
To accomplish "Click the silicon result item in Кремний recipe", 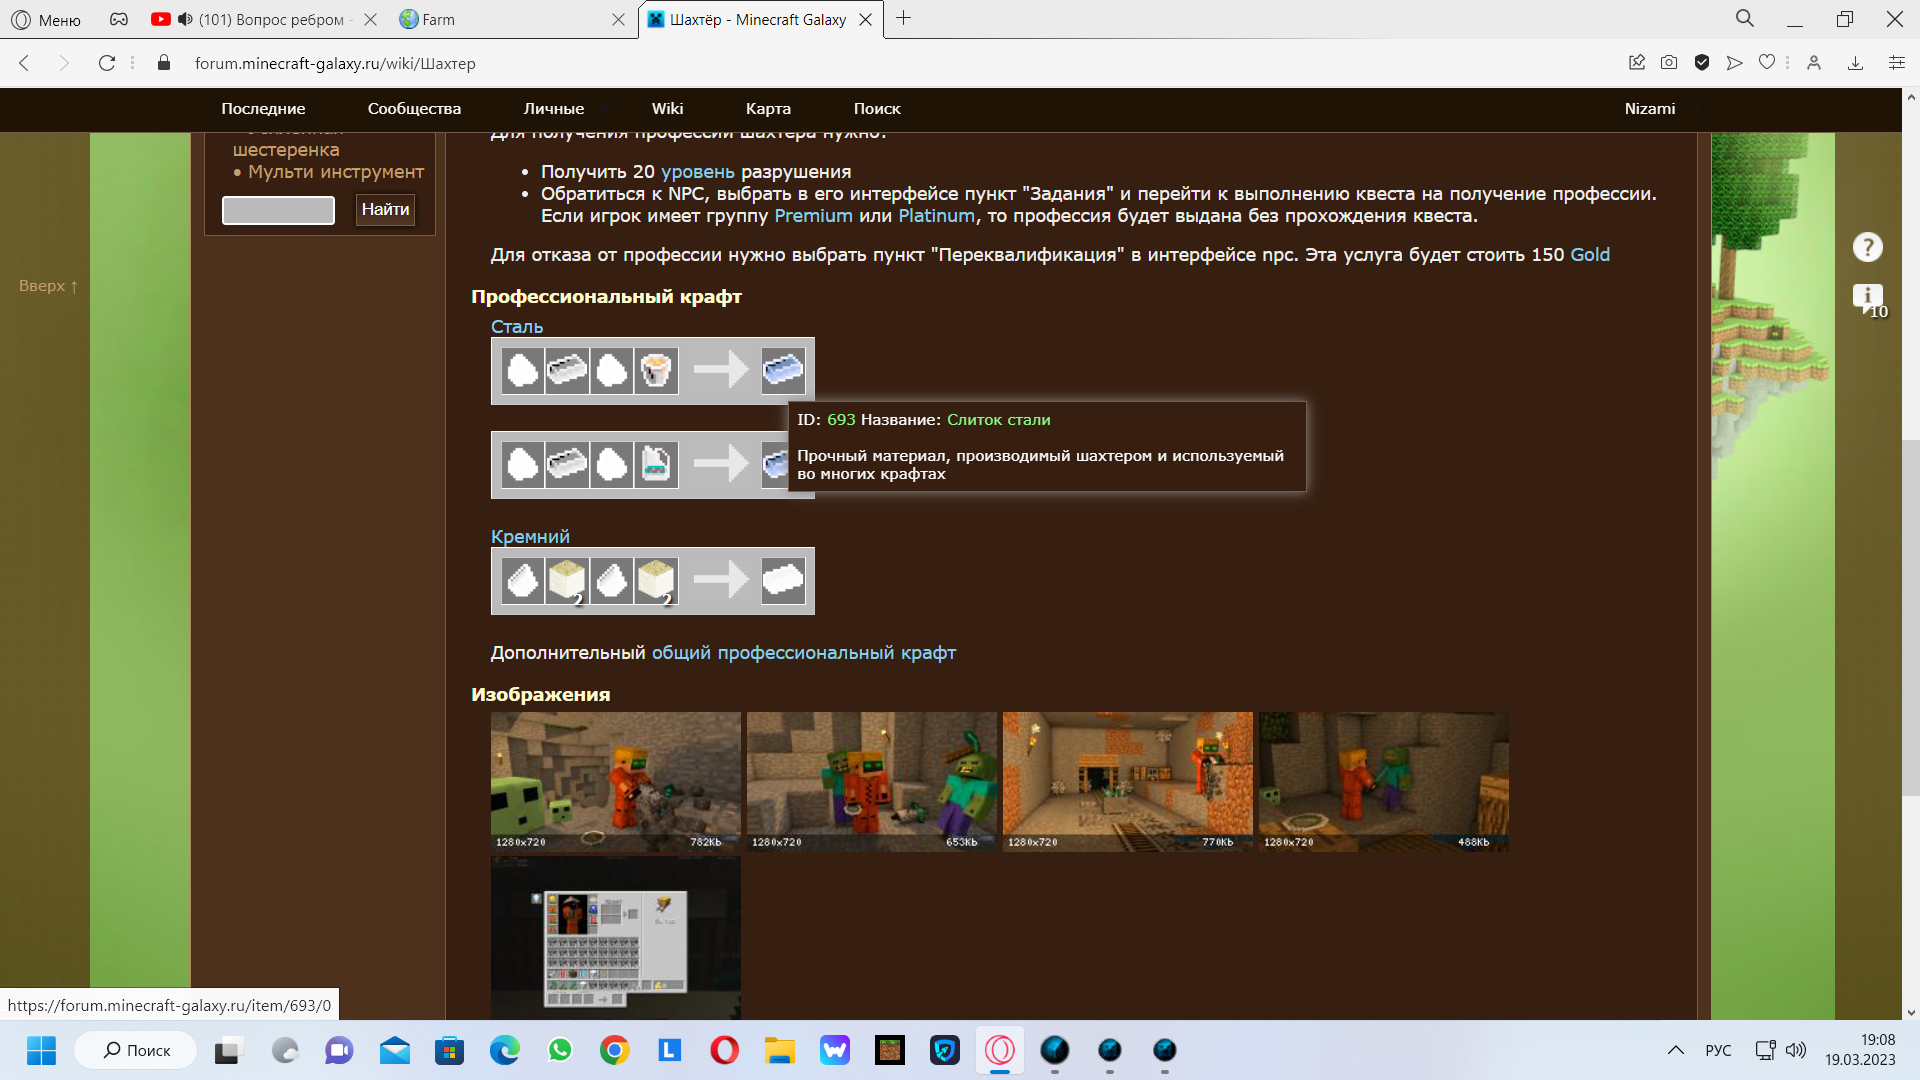I will [x=782, y=580].
